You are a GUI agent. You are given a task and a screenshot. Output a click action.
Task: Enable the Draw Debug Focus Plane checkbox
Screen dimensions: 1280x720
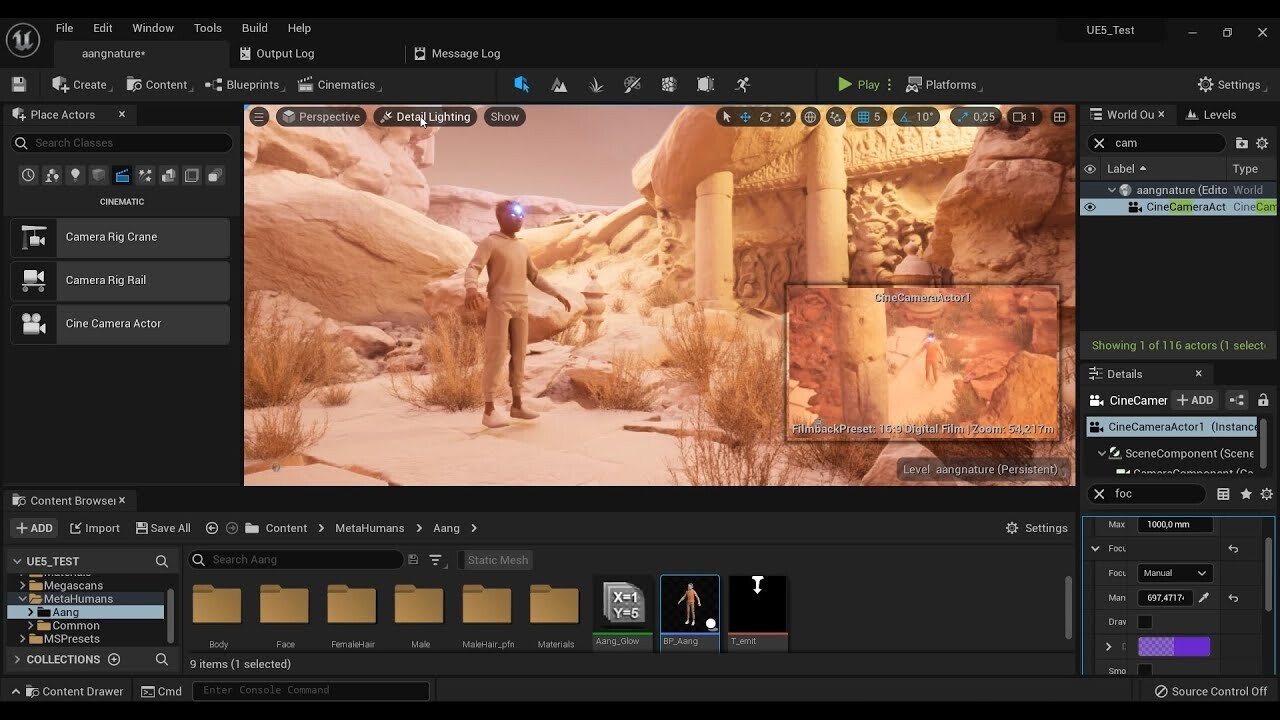pos(1145,622)
